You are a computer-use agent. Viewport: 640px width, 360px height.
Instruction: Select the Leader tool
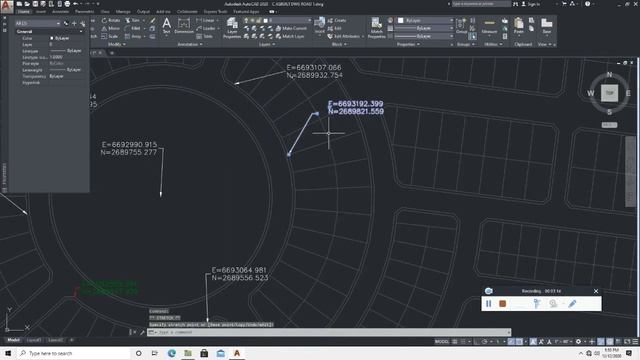[x=206, y=29]
